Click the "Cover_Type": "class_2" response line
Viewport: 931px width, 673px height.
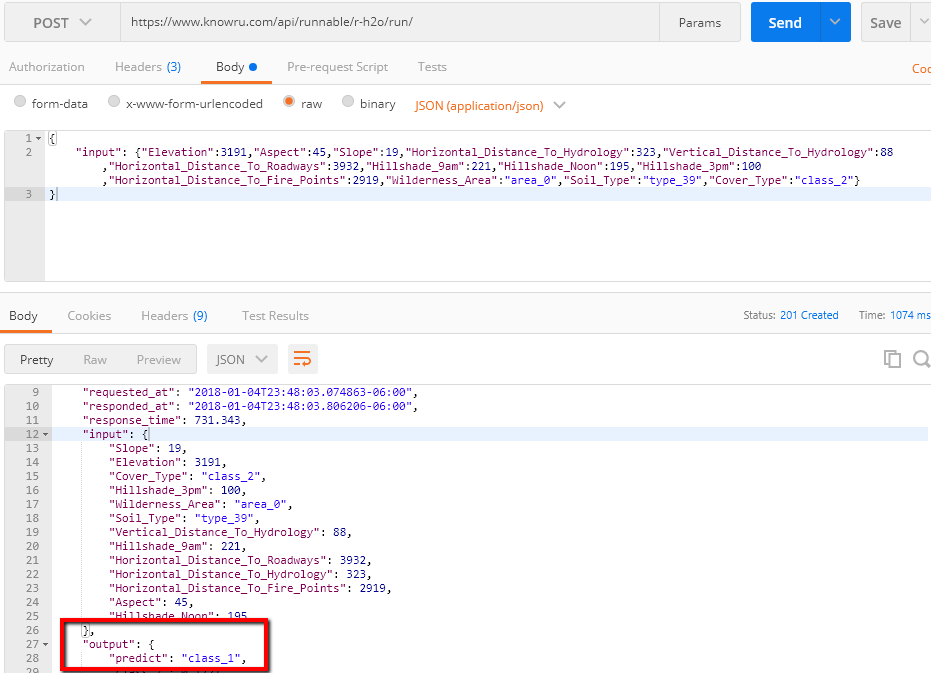point(187,476)
